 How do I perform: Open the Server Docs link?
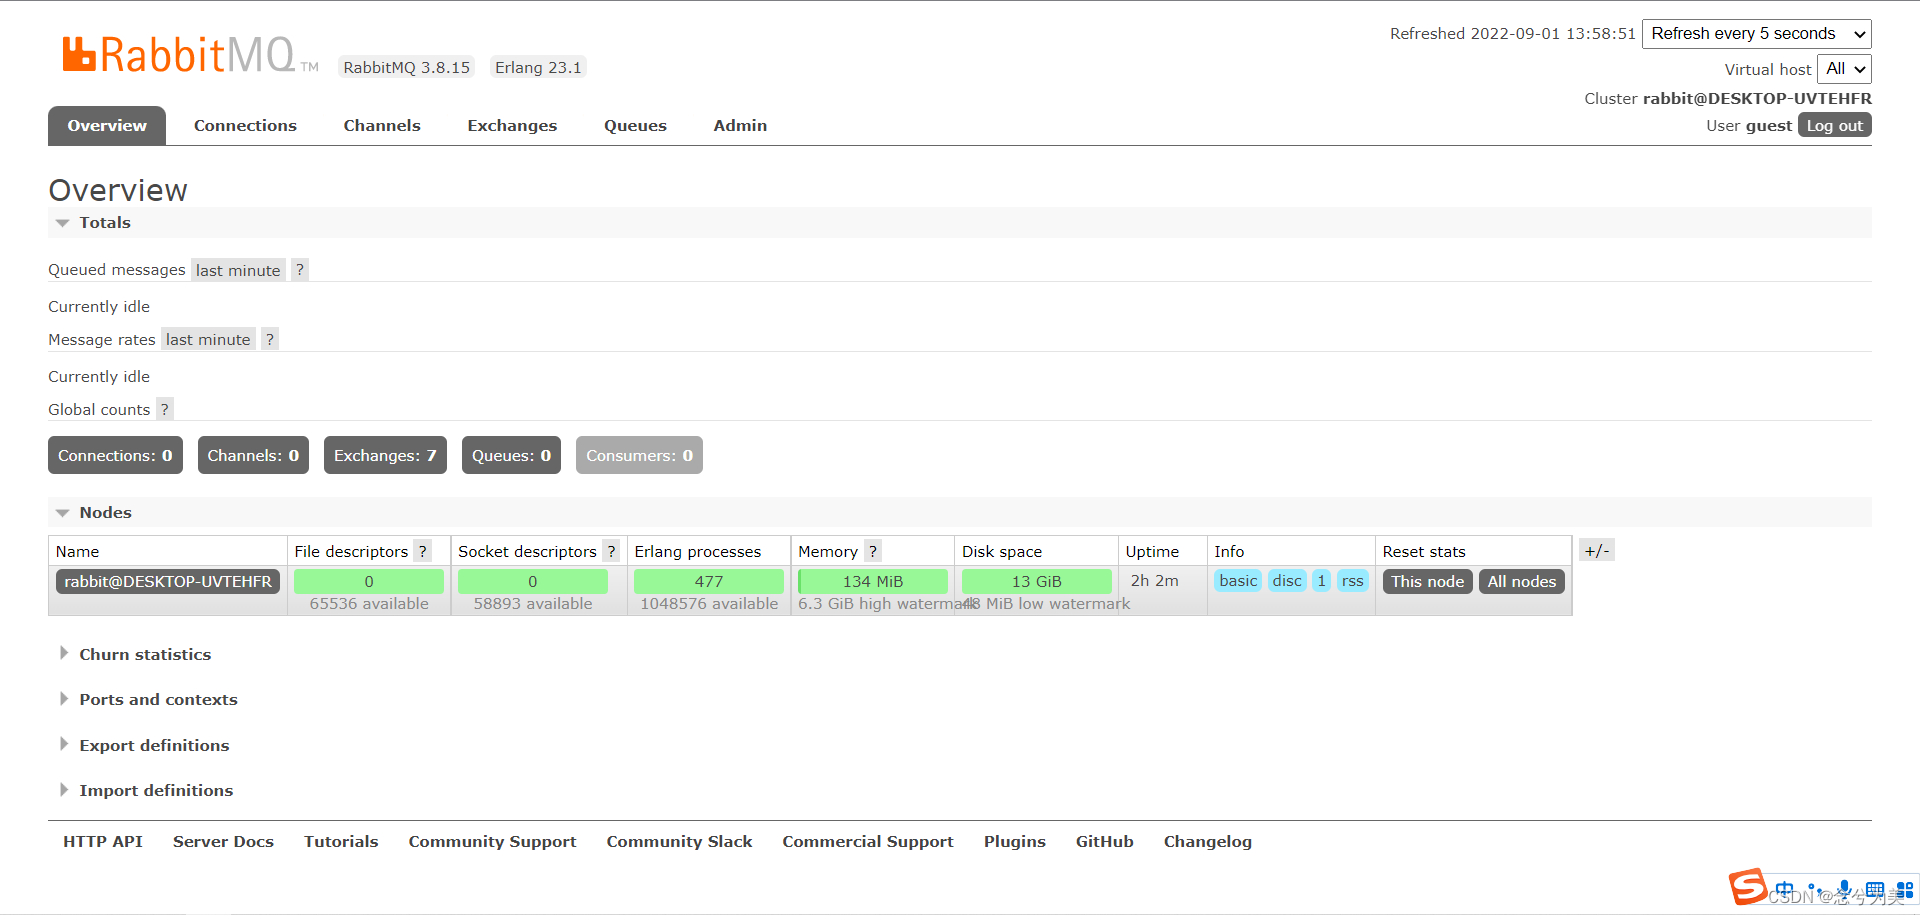coord(223,841)
